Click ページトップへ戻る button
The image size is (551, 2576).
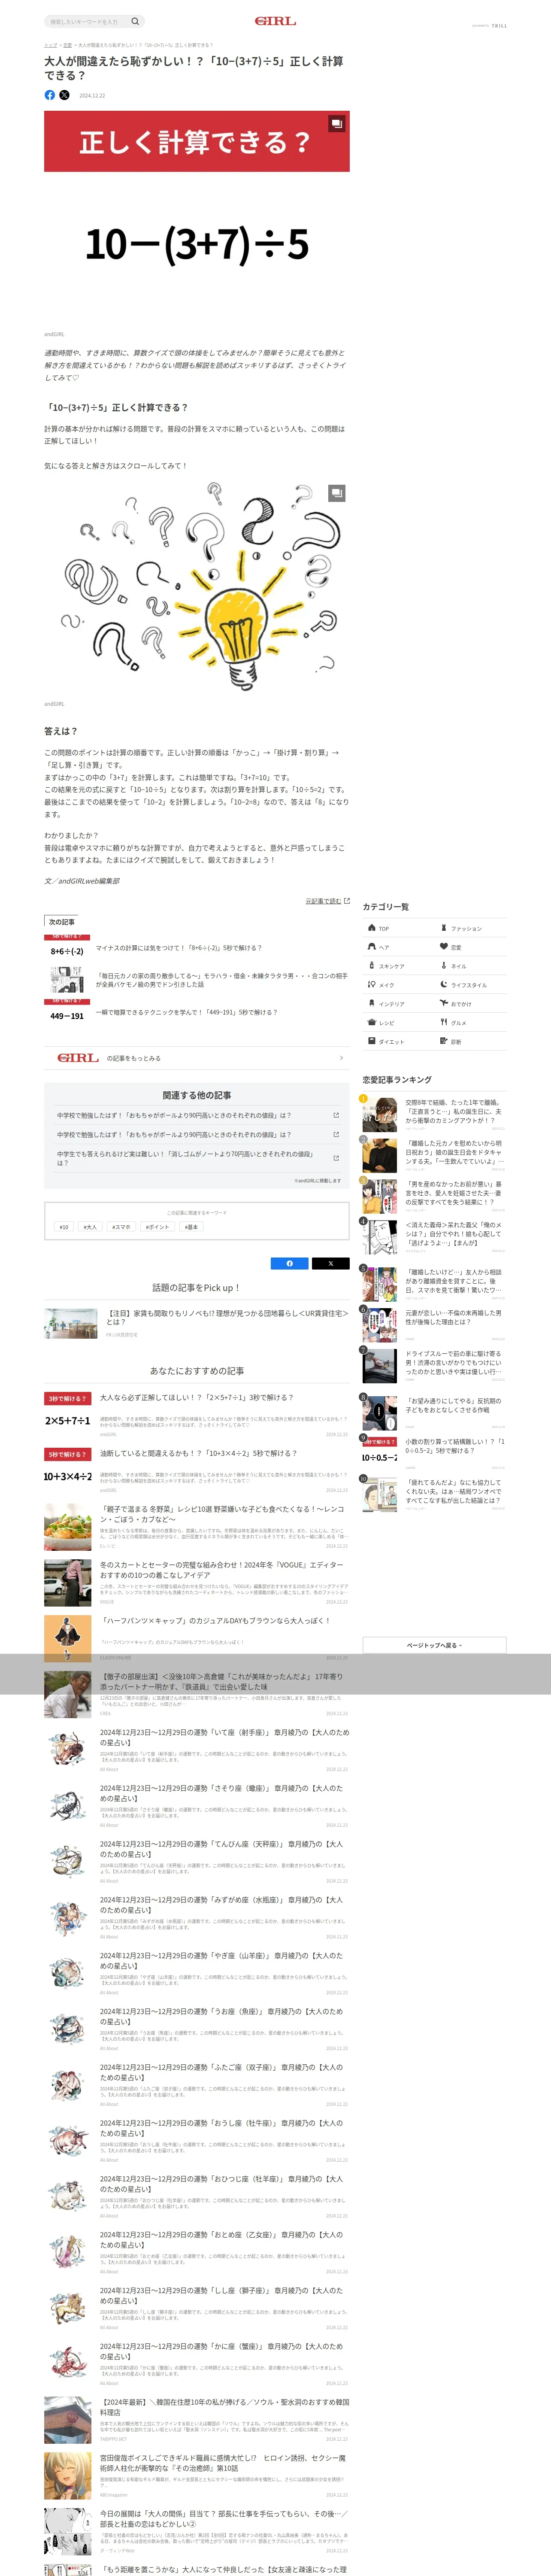point(434,1645)
